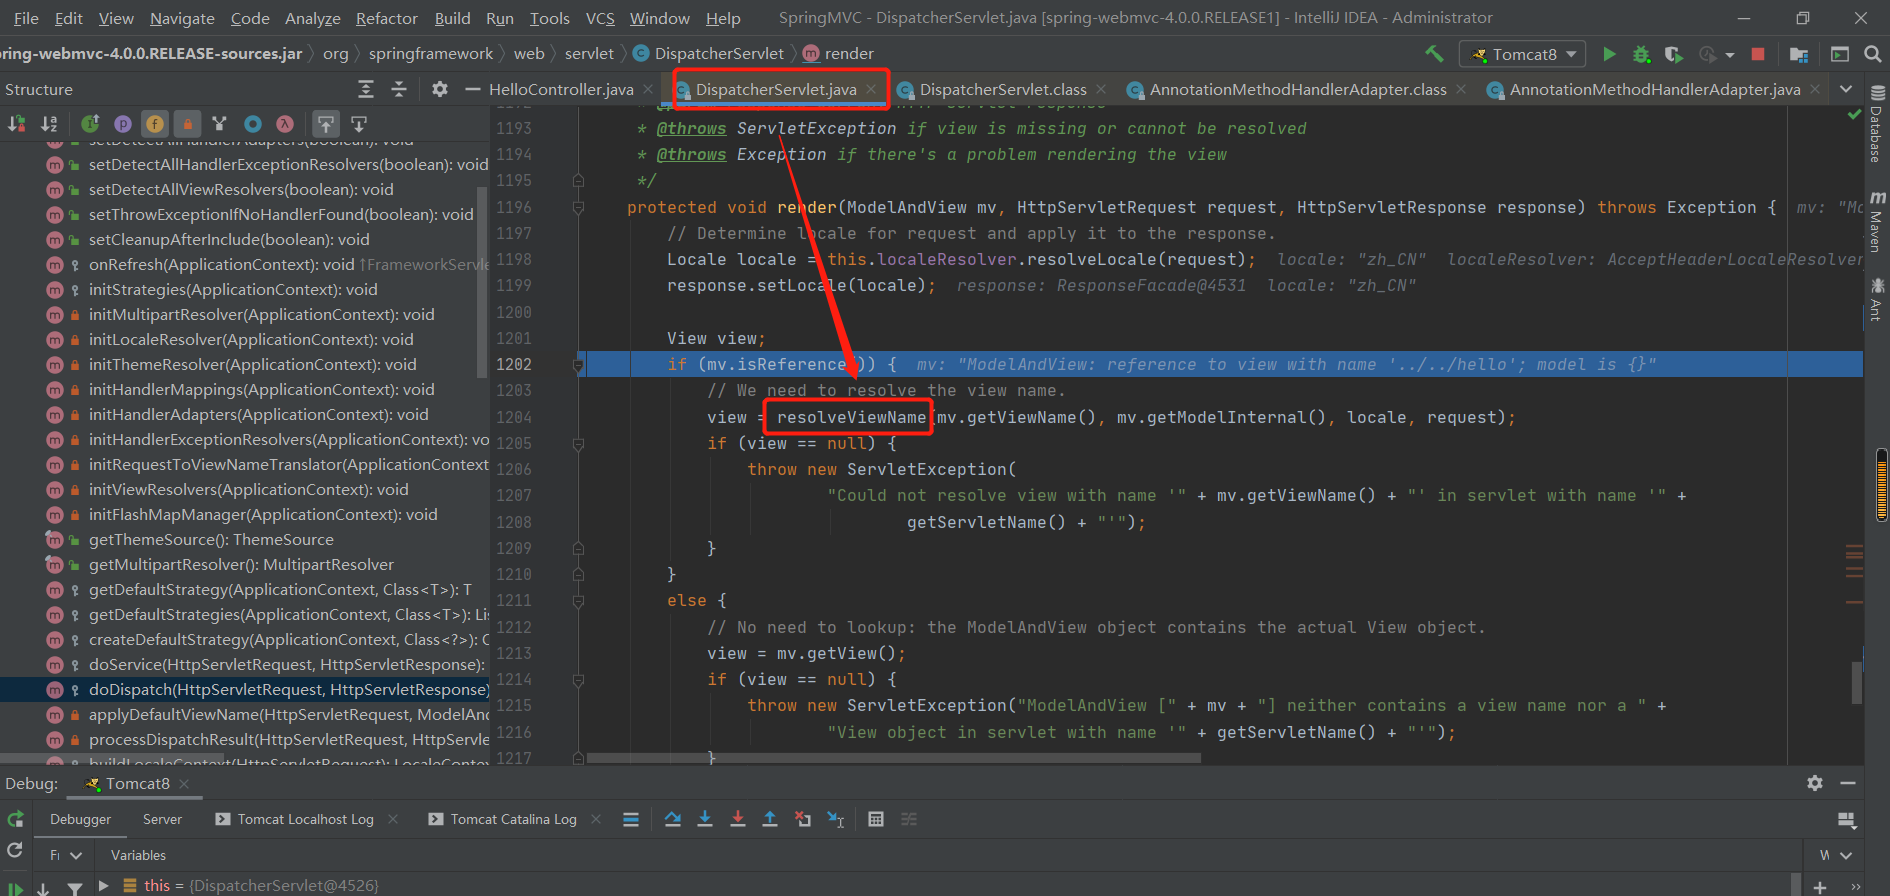Toggle Sort Alphabetically in Structure

tap(49, 124)
